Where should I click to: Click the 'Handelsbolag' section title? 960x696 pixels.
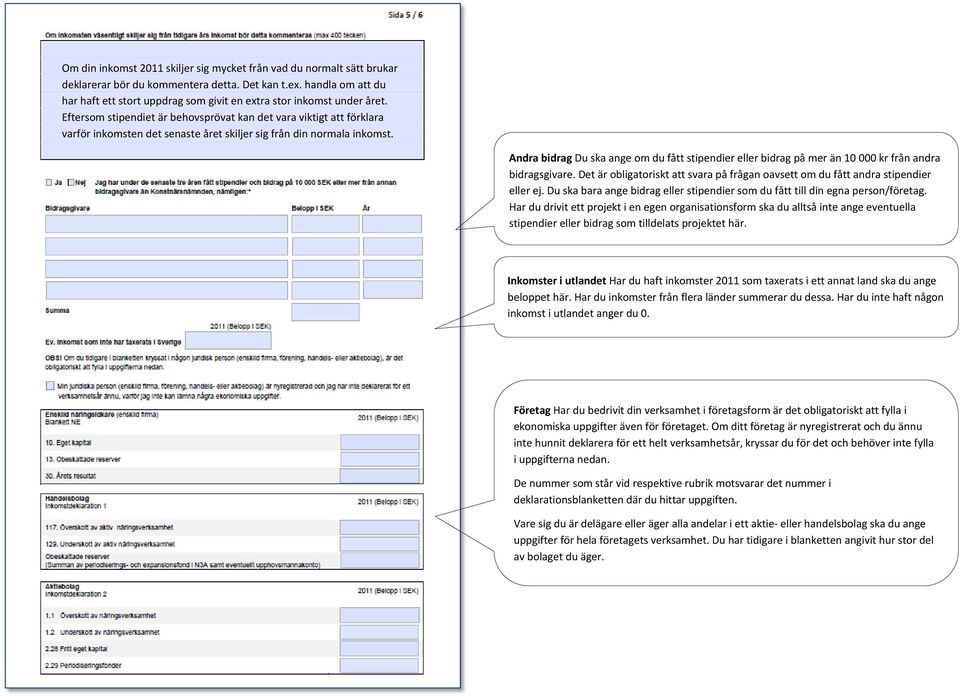(67, 498)
